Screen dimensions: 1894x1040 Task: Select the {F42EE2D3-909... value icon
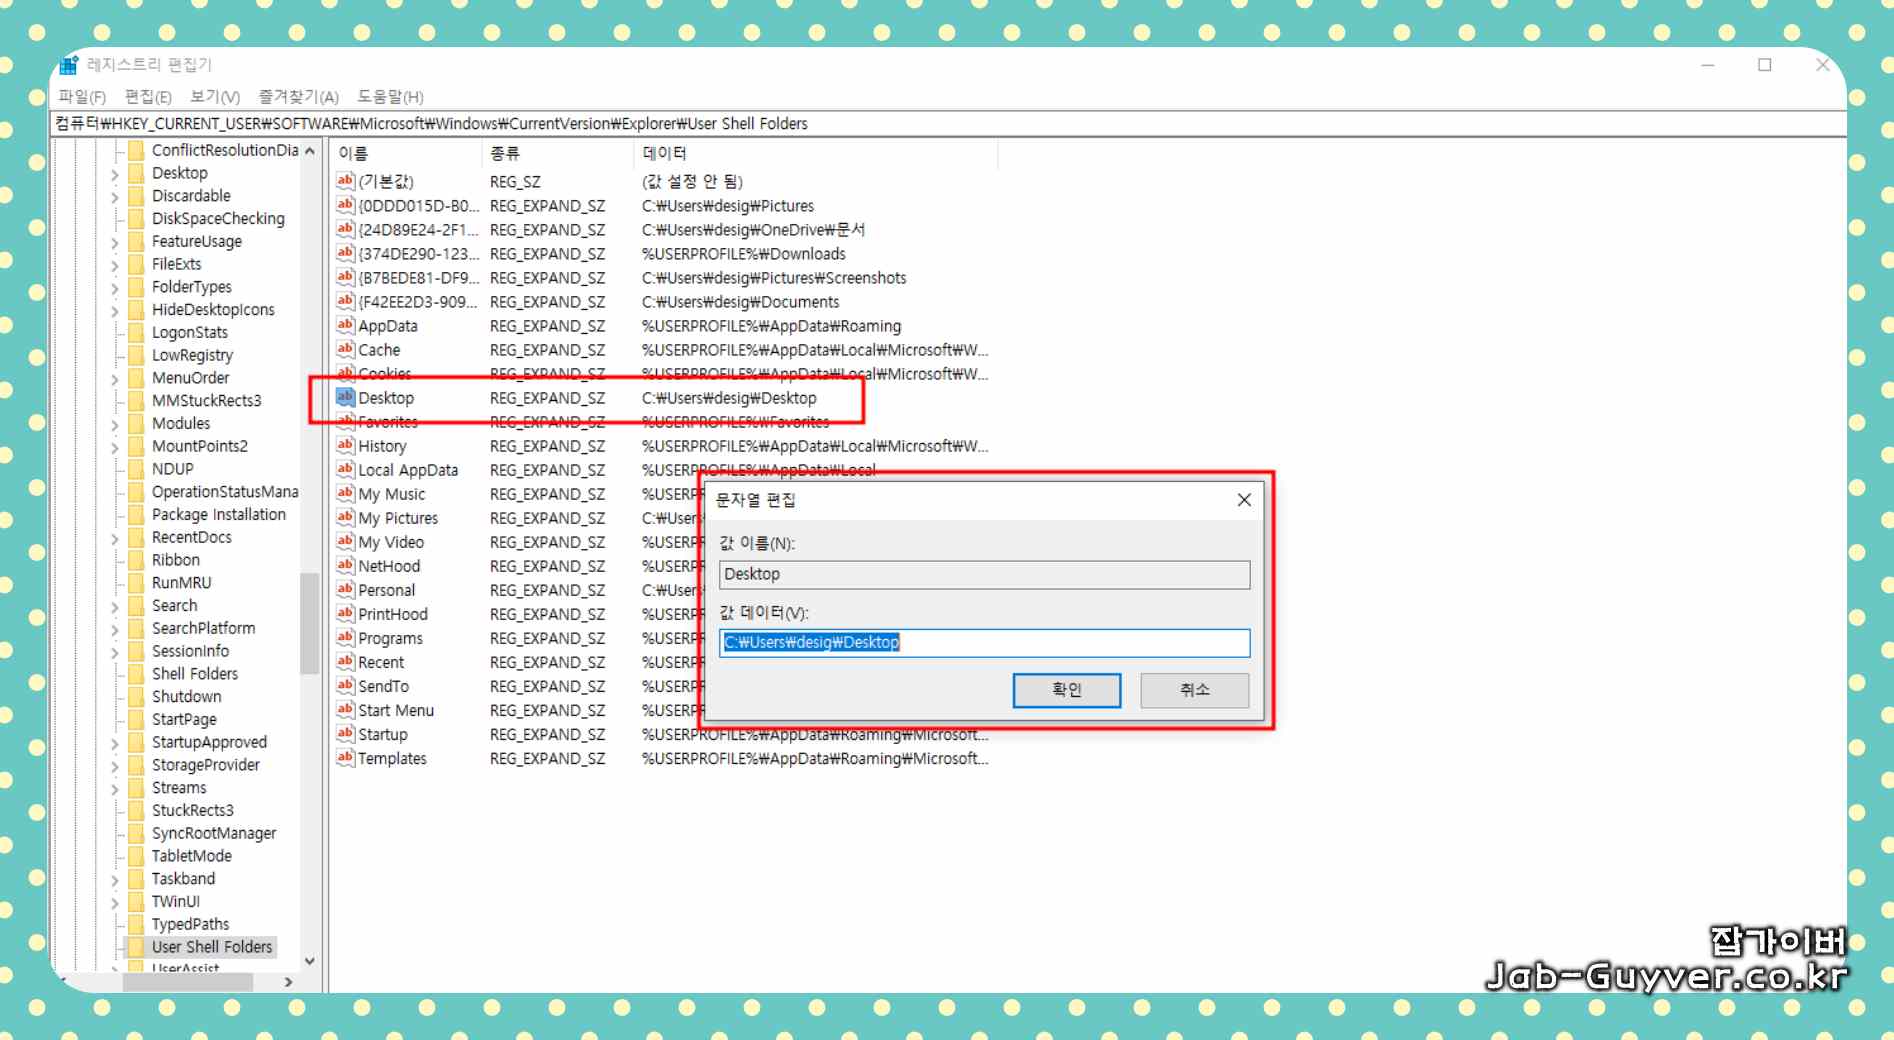[345, 301]
